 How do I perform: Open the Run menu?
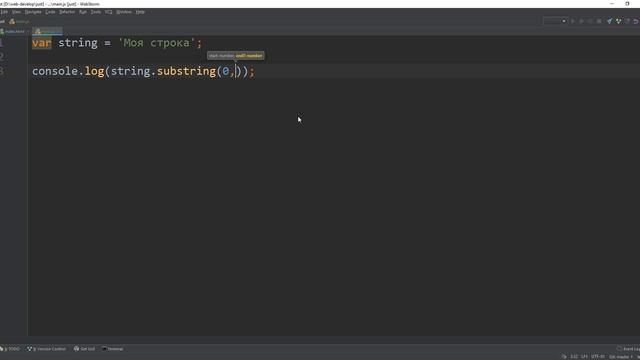[83, 12]
